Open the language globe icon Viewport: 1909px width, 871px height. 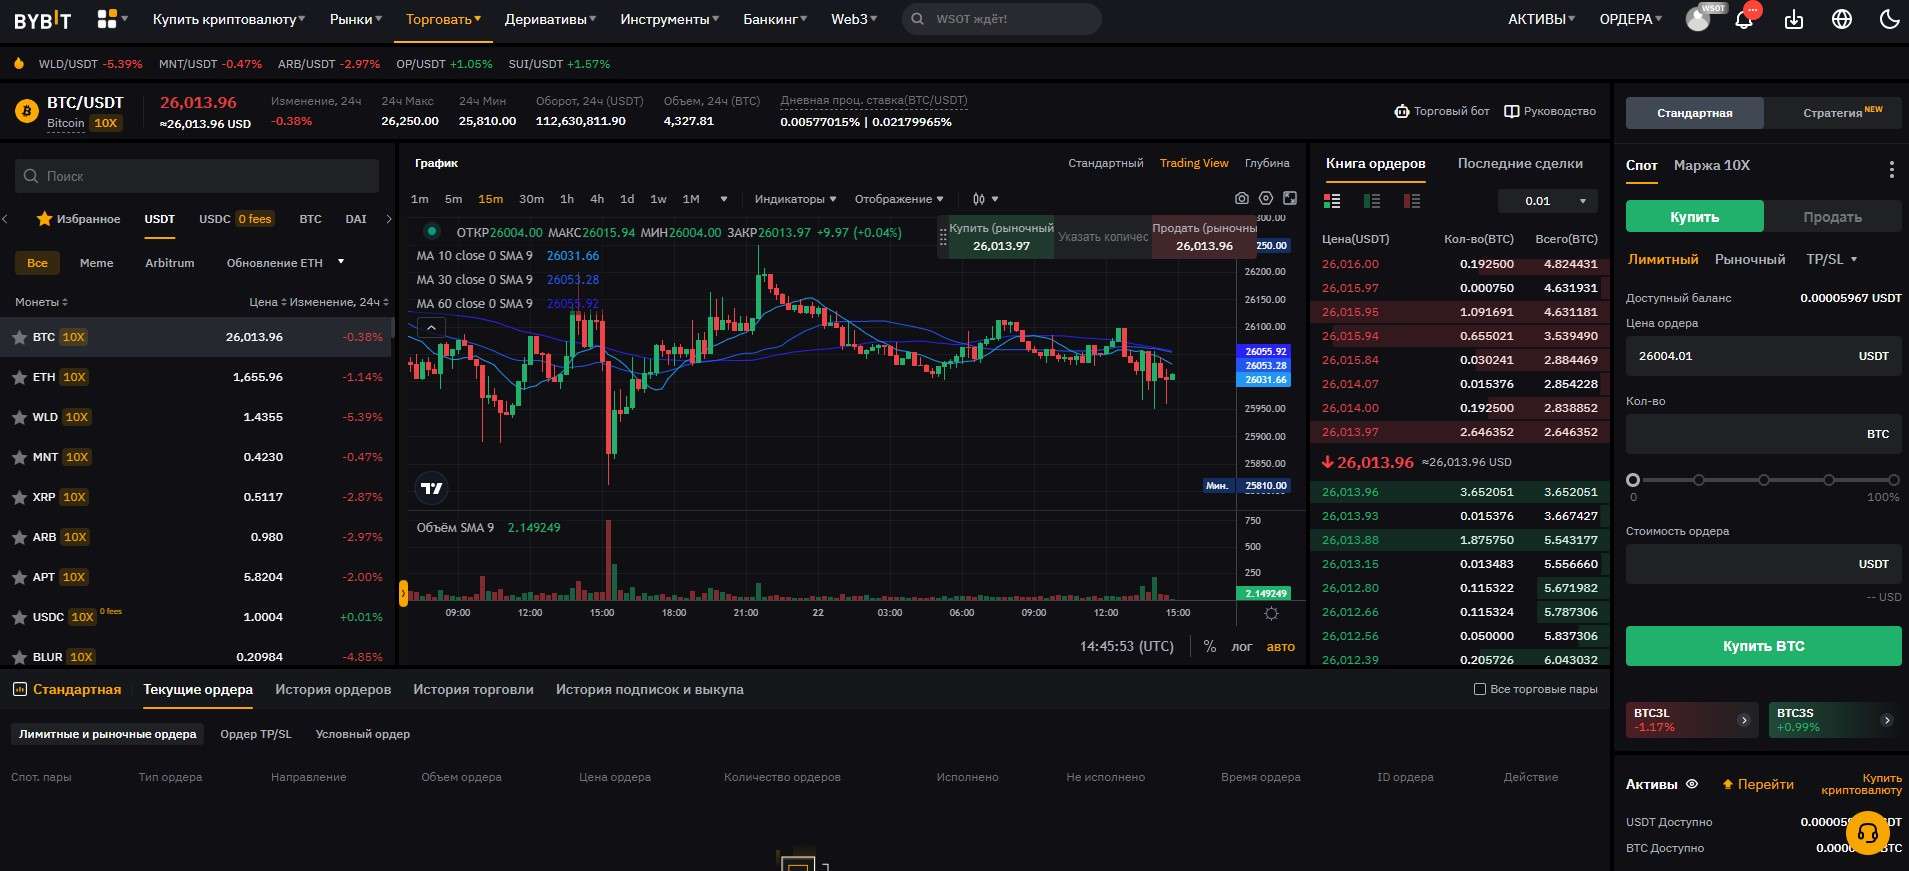[1842, 19]
